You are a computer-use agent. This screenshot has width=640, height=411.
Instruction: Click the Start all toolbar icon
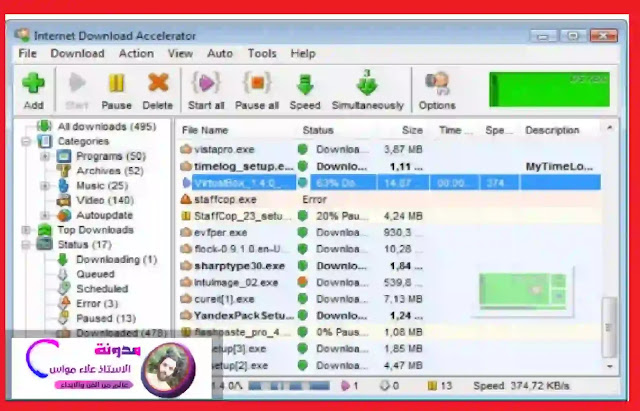(206, 83)
